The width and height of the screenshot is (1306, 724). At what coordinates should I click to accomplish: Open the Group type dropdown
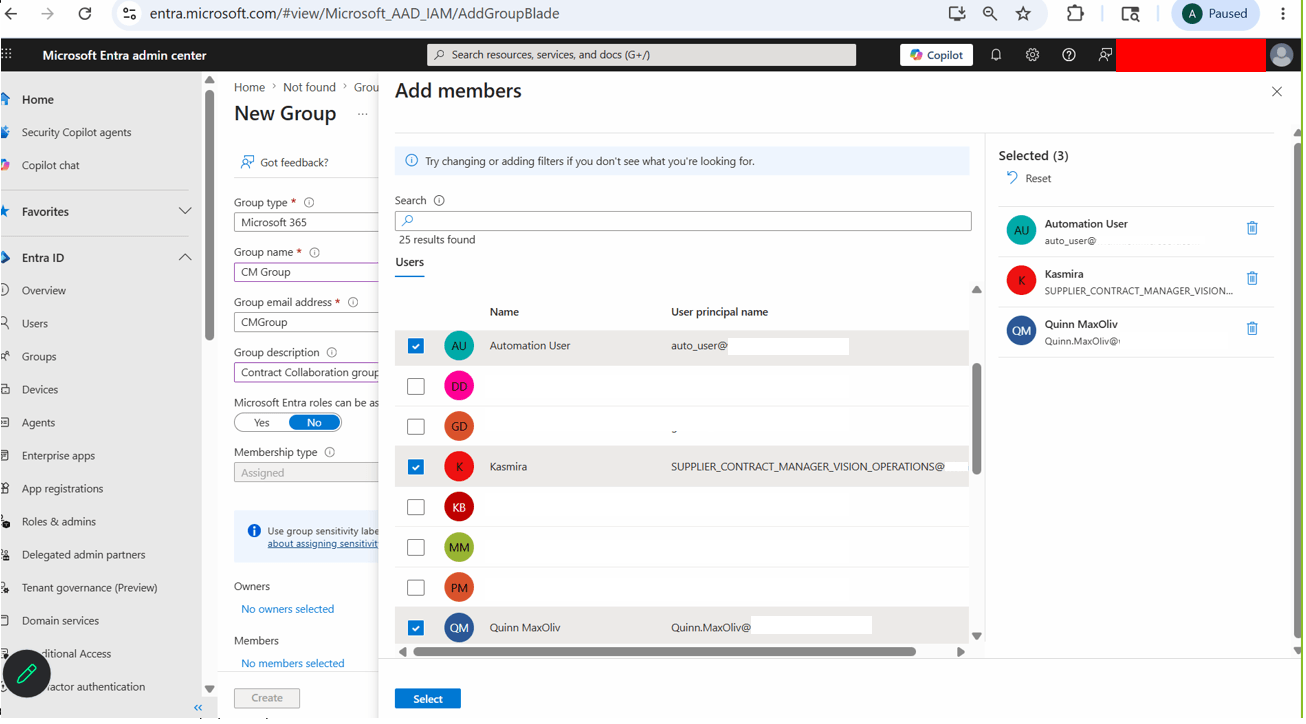tap(306, 222)
